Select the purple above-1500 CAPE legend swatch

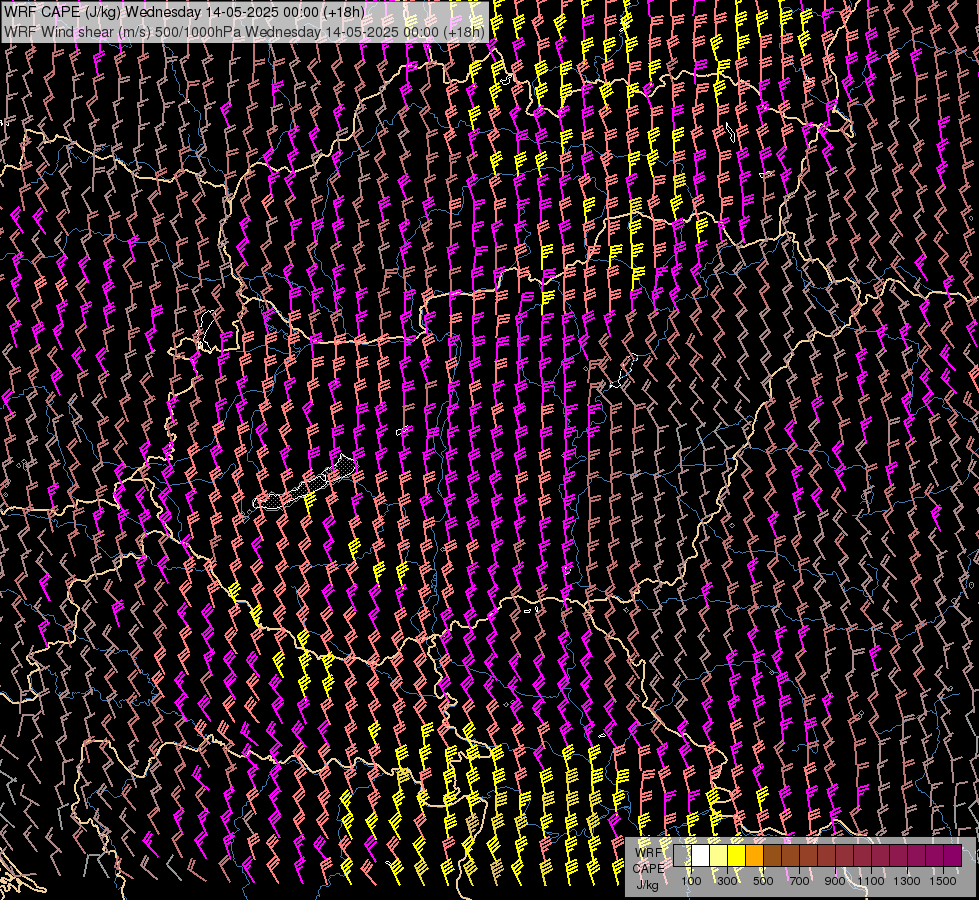953,855
